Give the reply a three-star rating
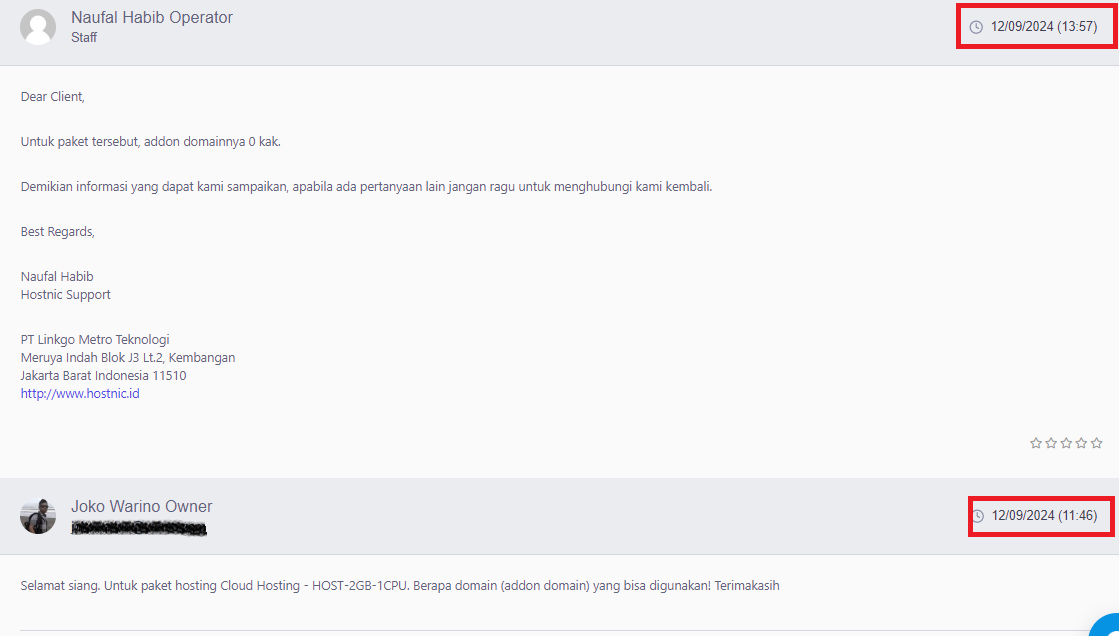 point(1066,443)
